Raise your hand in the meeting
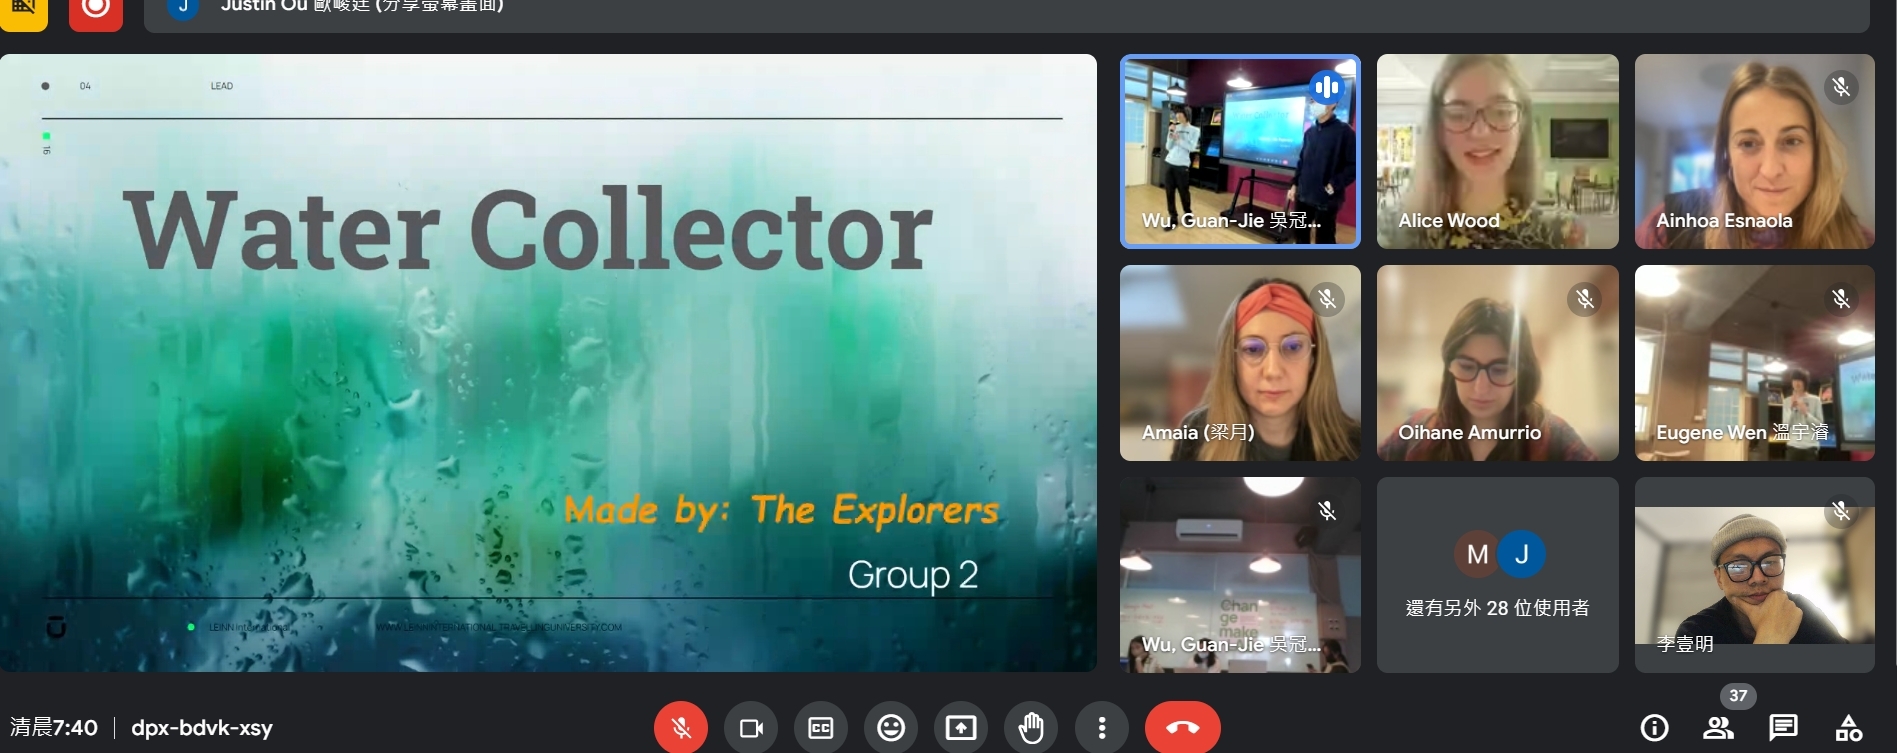Screen dimensions: 1897x753 pyautogui.click(x=1030, y=728)
